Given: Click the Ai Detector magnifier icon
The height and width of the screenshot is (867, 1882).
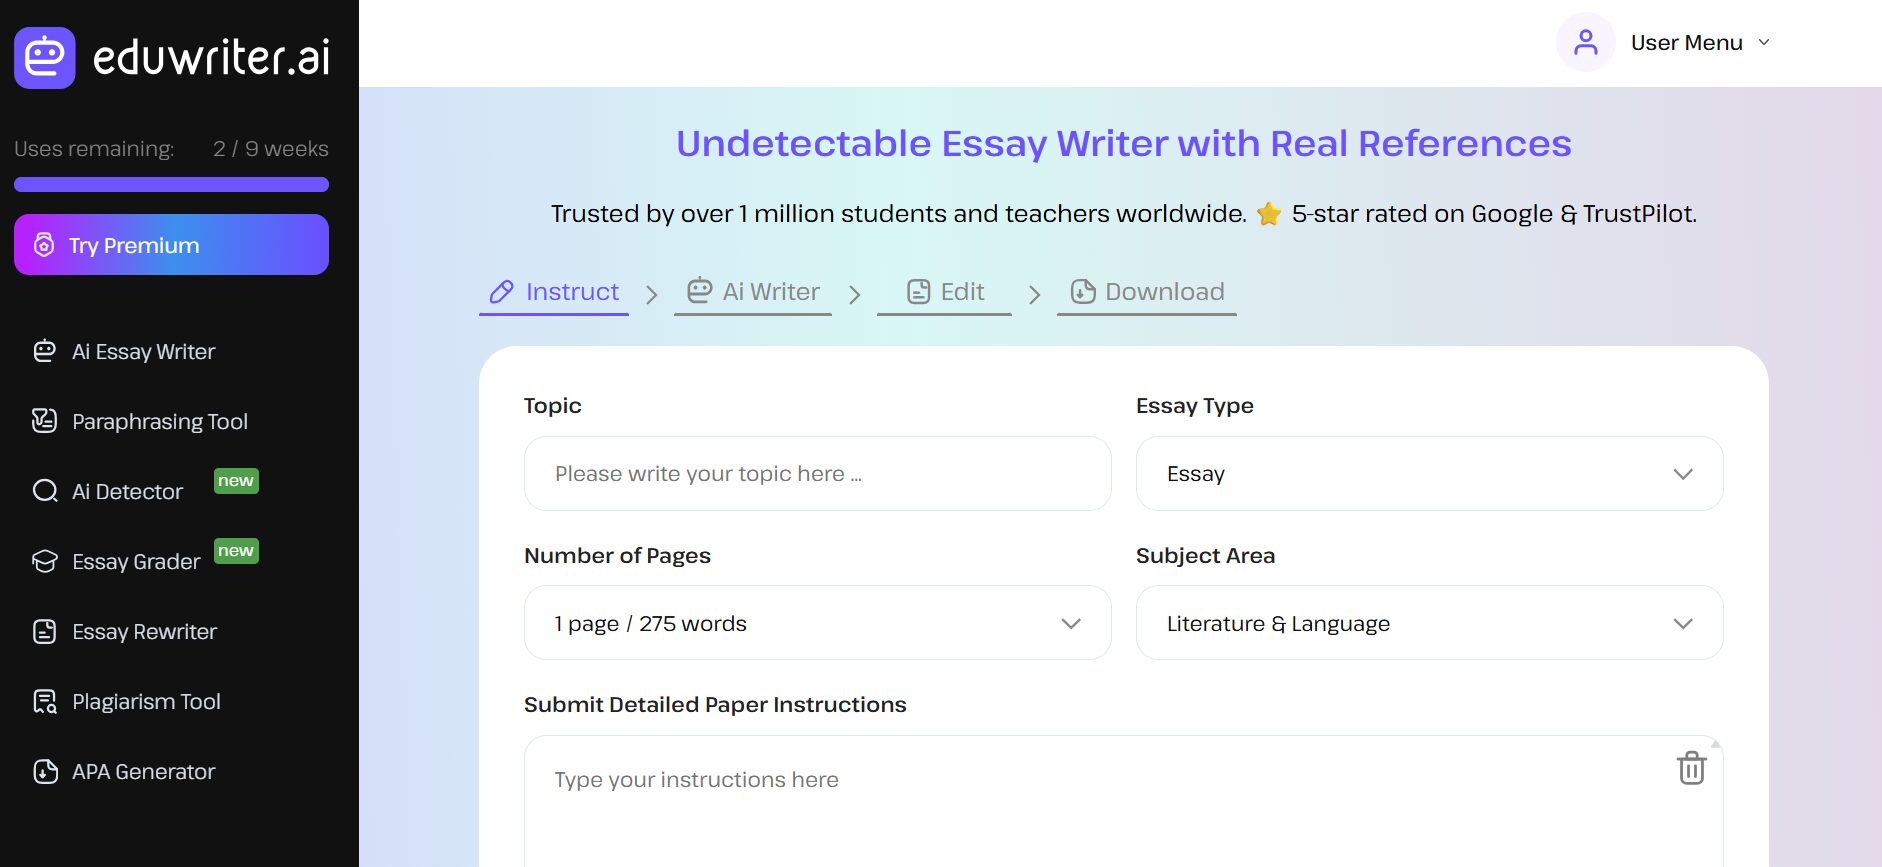Looking at the screenshot, I should click(x=45, y=491).
